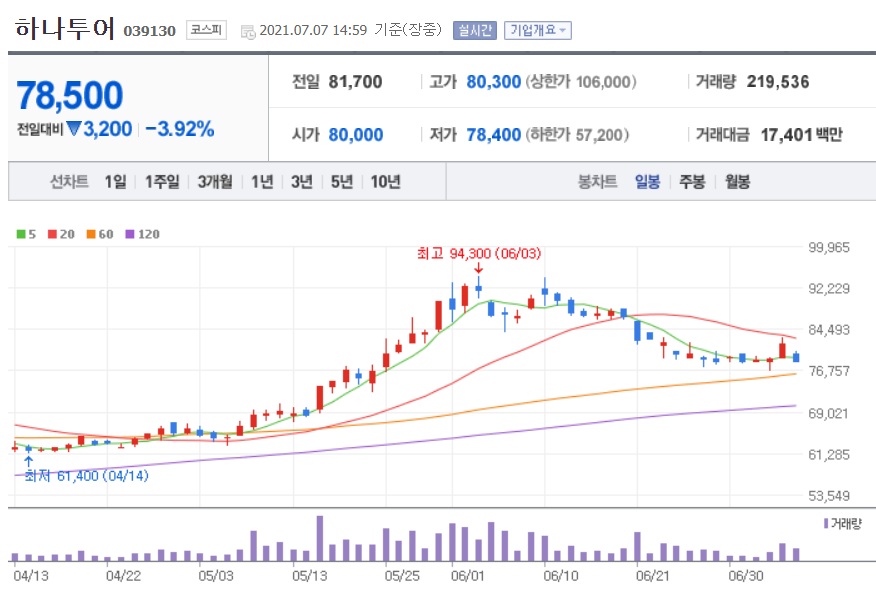Click the upper limit 상한가 106,000 text
Screen dimensions: 876x594
point(581,82)
